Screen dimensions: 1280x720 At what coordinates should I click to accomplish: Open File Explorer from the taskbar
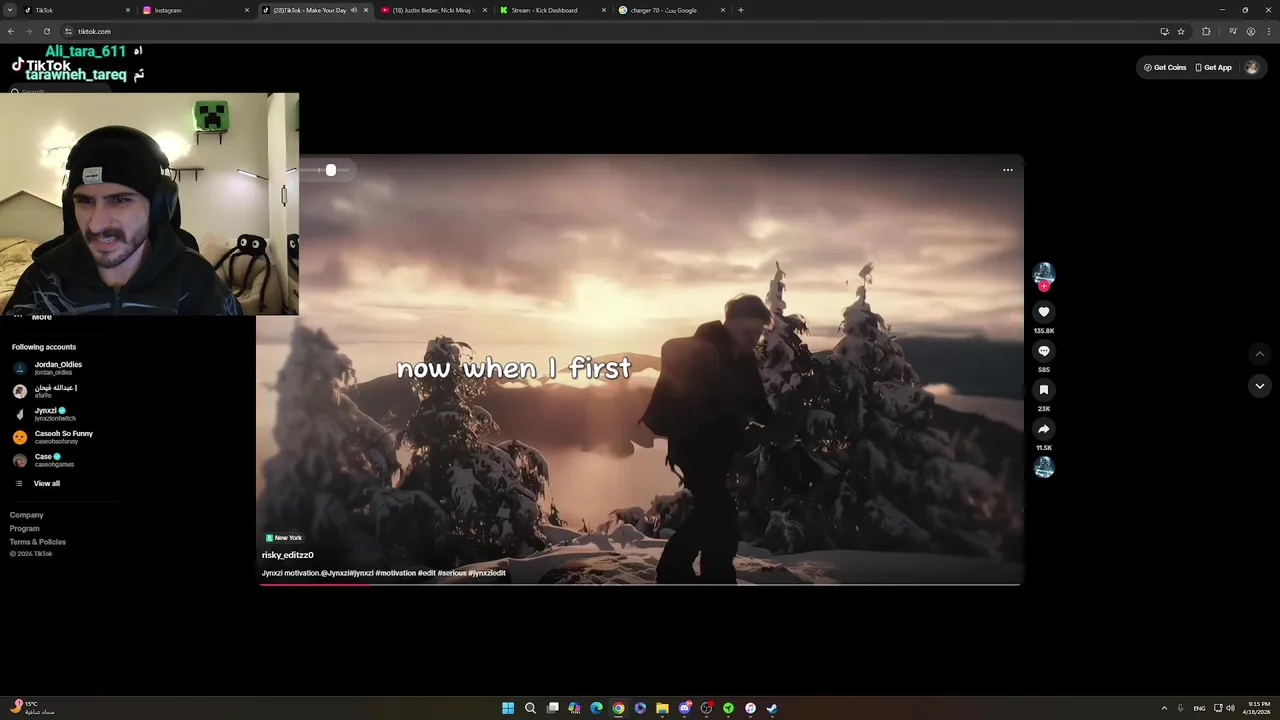662,708
